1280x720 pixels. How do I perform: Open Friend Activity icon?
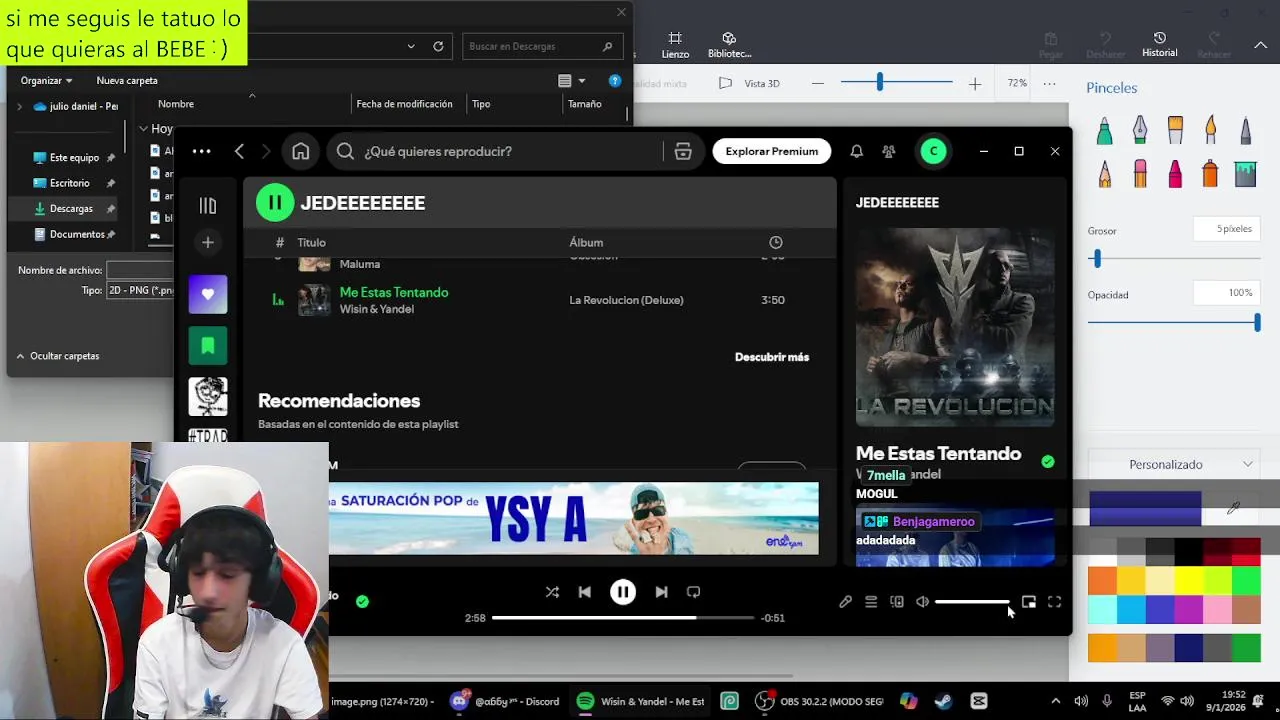pyautogui.click(x=889, y=151)
